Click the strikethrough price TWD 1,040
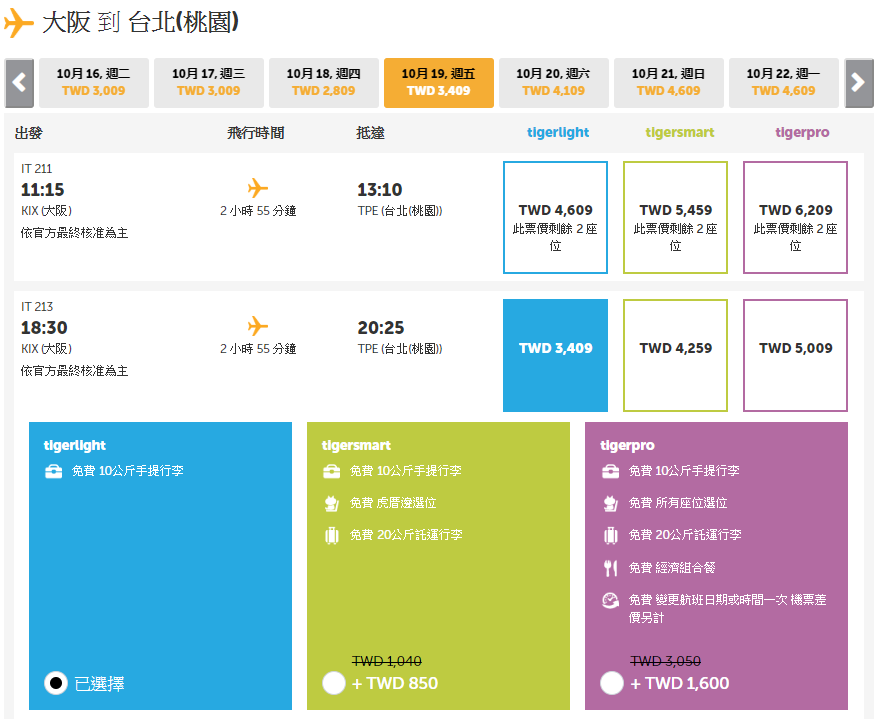 387,661
